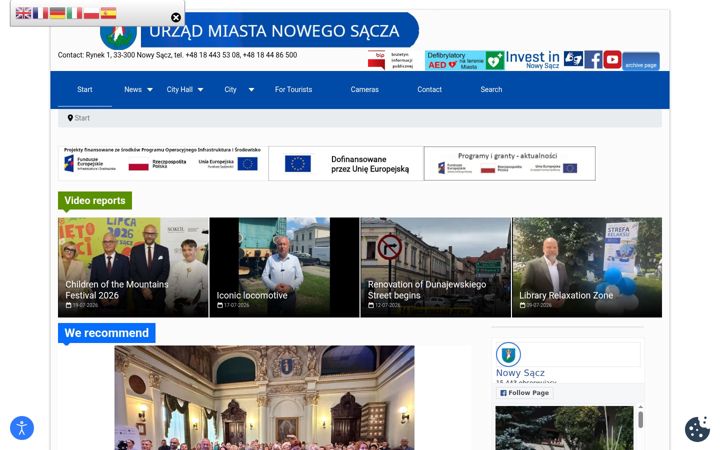
Task: Go to the archive page button
Action: pos(641,62)
